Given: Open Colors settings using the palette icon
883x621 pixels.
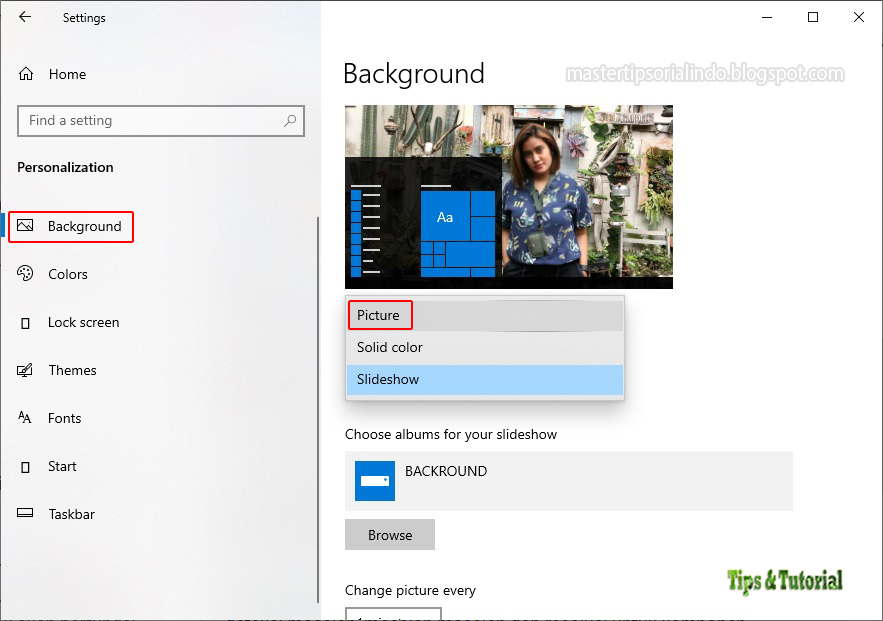Looking at the screenshot, I should (27, 274).
